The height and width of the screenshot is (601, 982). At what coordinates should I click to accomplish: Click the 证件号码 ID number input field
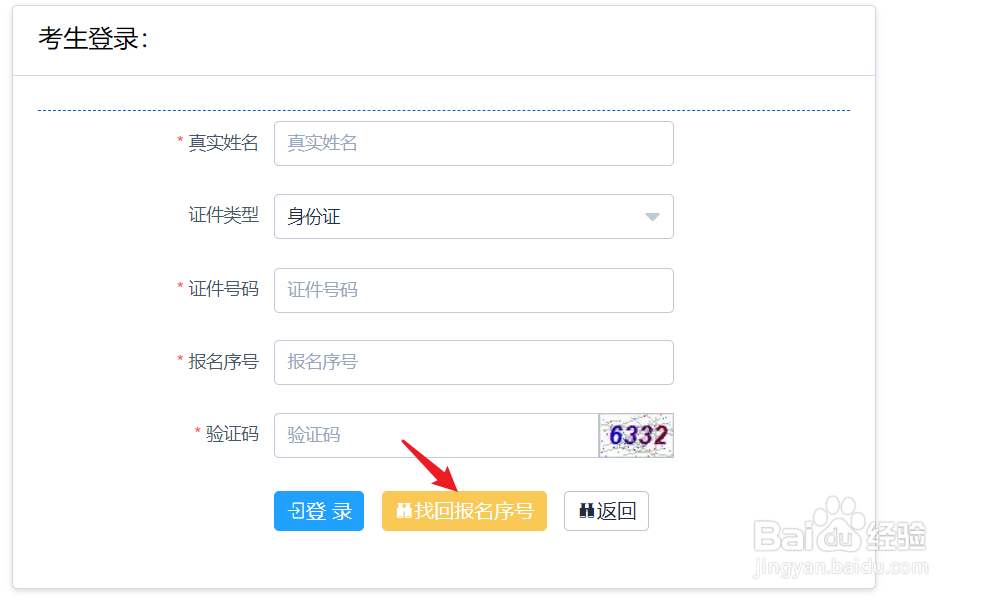[474, 290]
